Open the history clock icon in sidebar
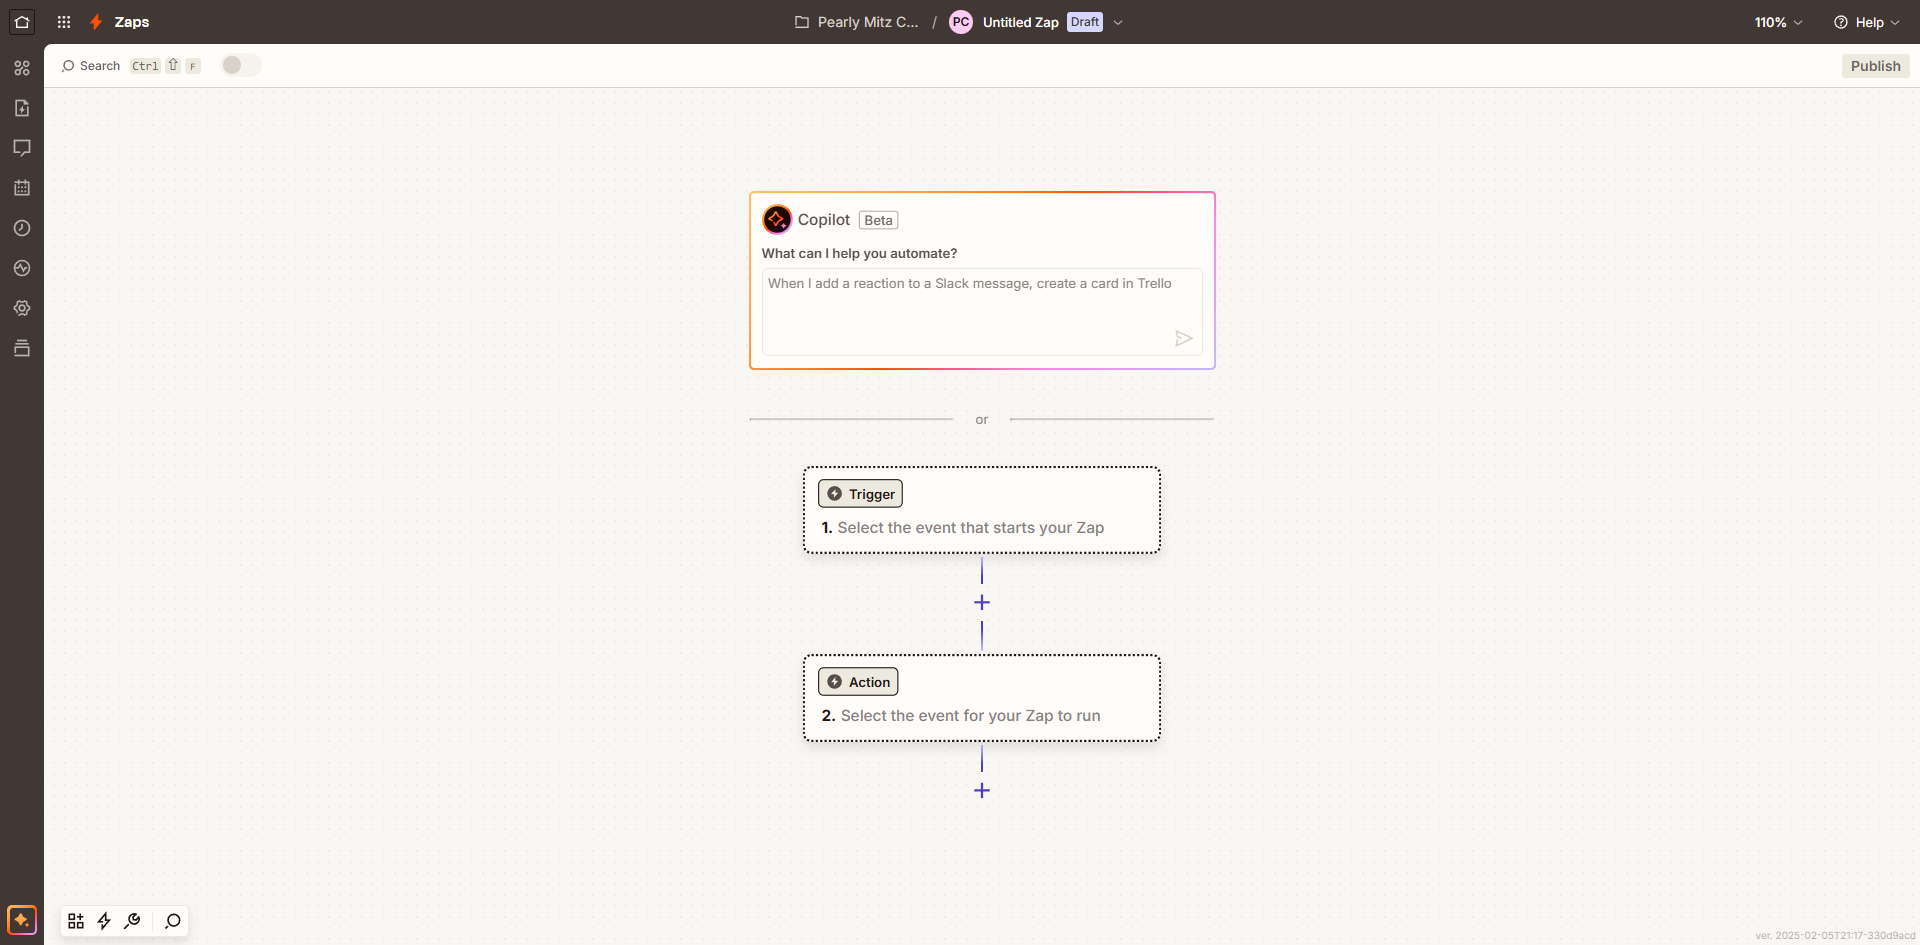Image resolution: width=1920 pixels, height=945 pixels. [x=22, y=228]
